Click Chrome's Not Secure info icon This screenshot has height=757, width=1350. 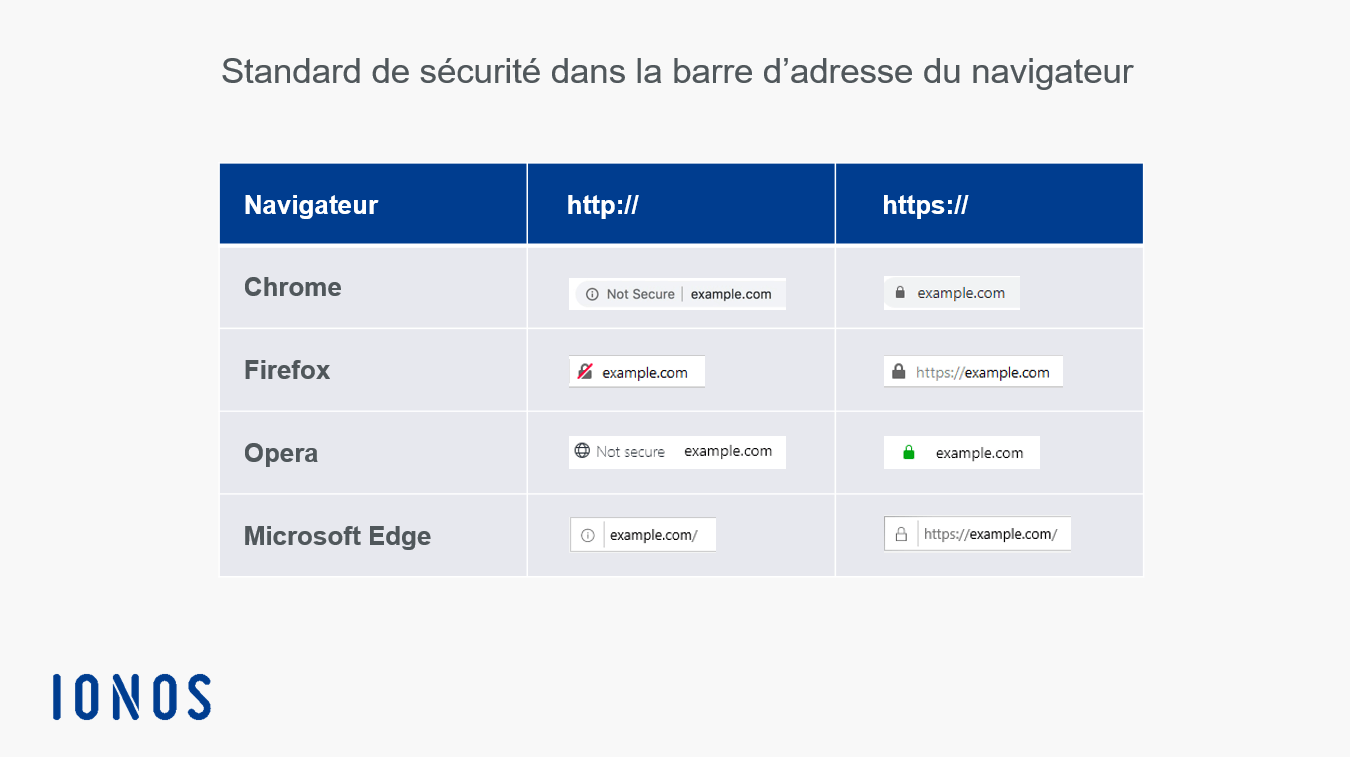point(592,294)
